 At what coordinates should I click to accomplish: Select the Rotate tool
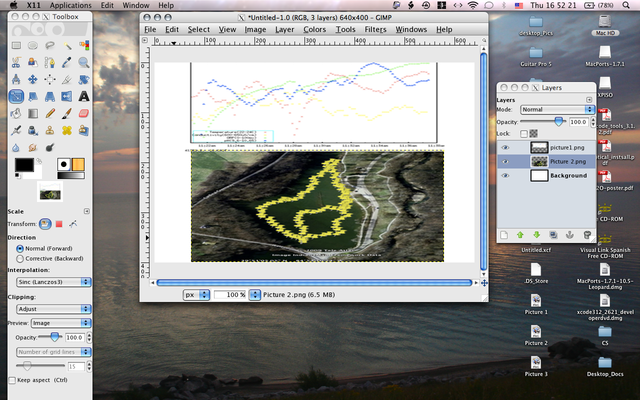[84, 79]
